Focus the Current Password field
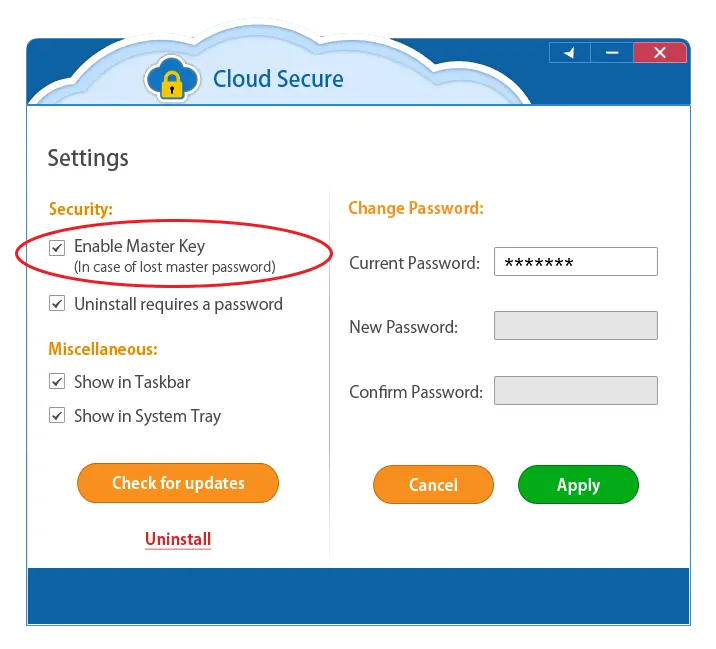 576,262
